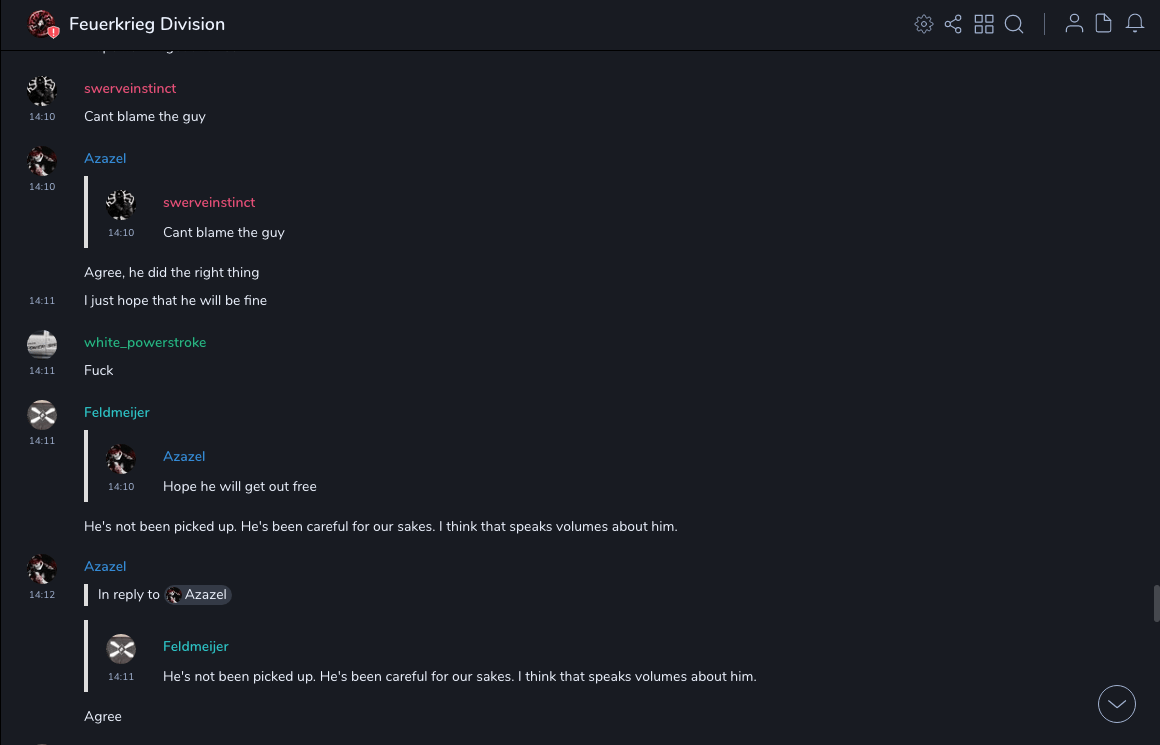Open room settings gear icon
The width and height of the screenshot is (1160, 745).
[x=924, y=24]
